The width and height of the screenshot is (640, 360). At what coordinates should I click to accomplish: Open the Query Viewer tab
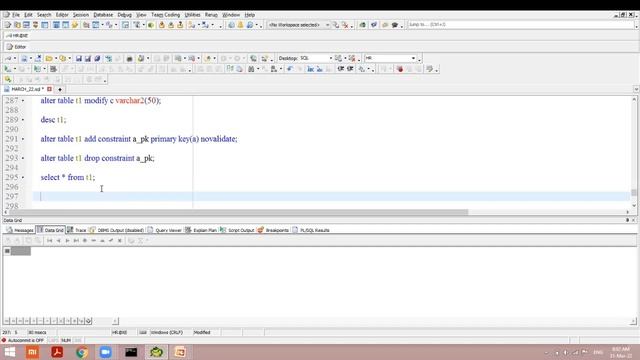[164, 230]
